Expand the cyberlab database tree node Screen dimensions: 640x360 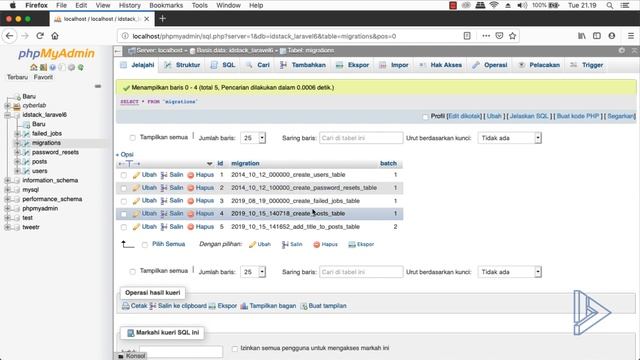pos(7,105)
